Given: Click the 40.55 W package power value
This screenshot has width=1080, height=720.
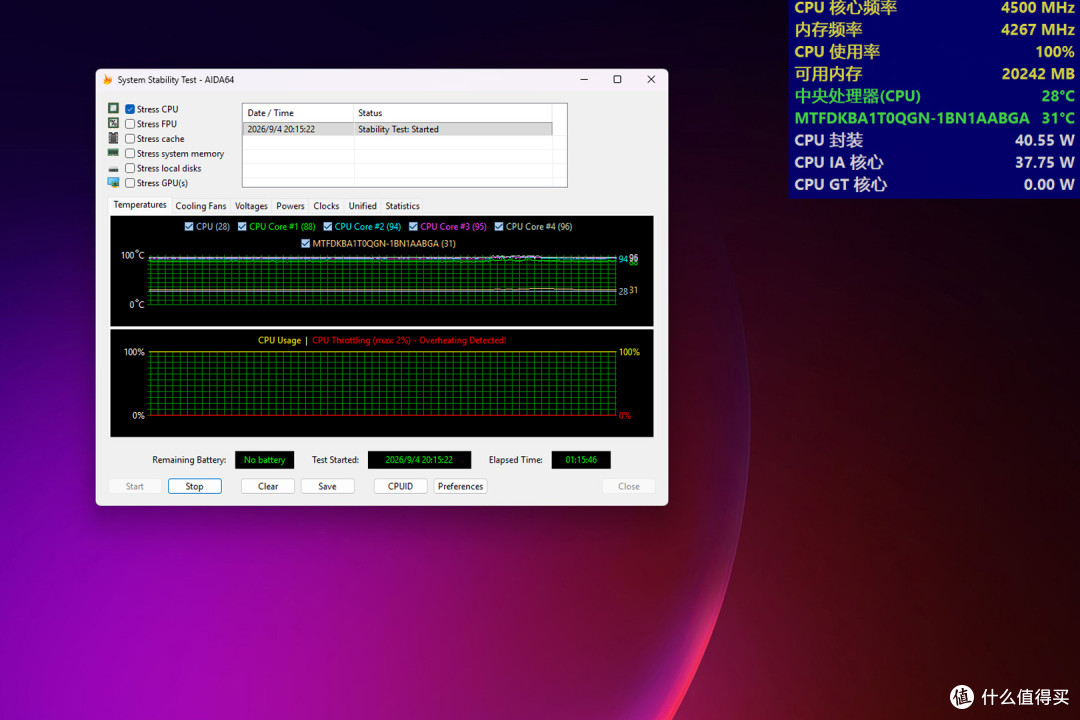Looking at the screenshot, I should coord(1044,140).
